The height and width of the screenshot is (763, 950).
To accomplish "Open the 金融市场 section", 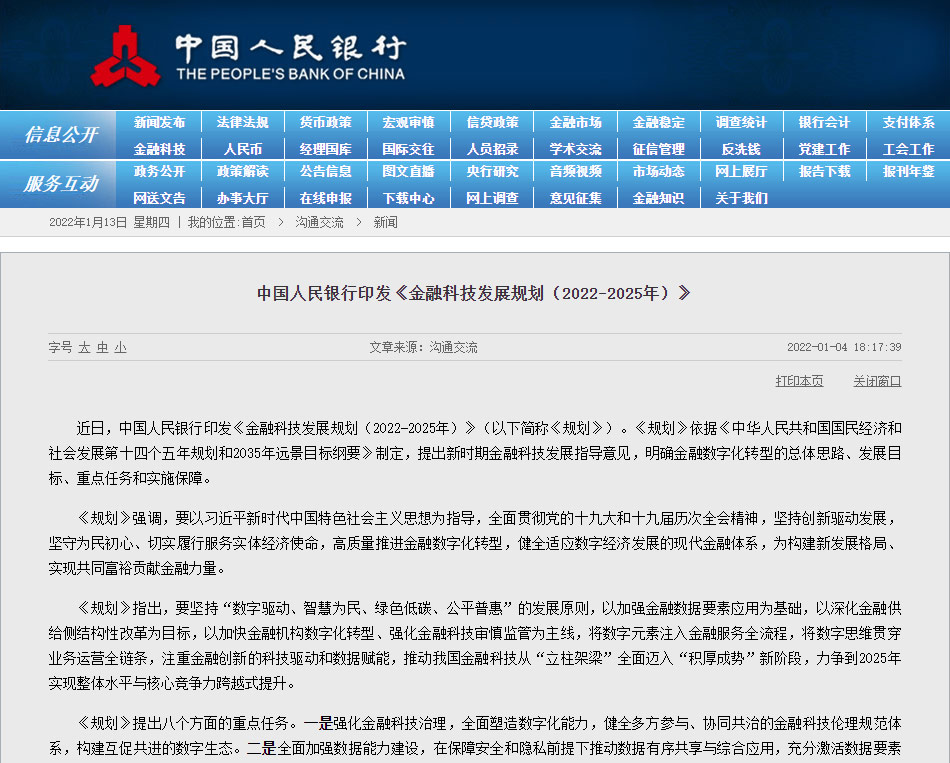I will (x=575, y=122).
